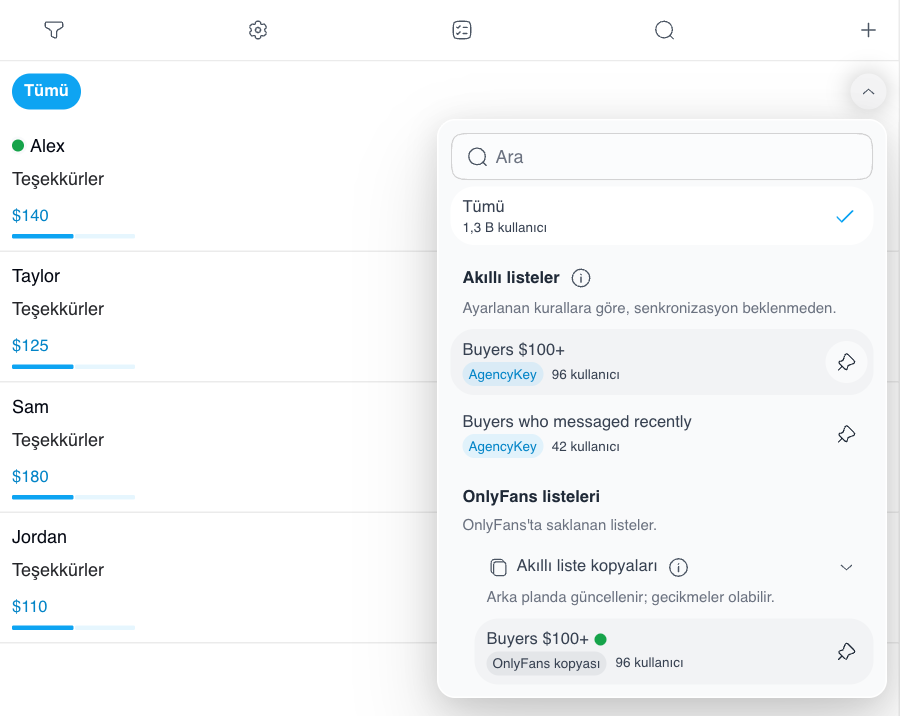Click the progress bar under Jordan's $110
Screen dimensions: 900x716
pos(73,628)
